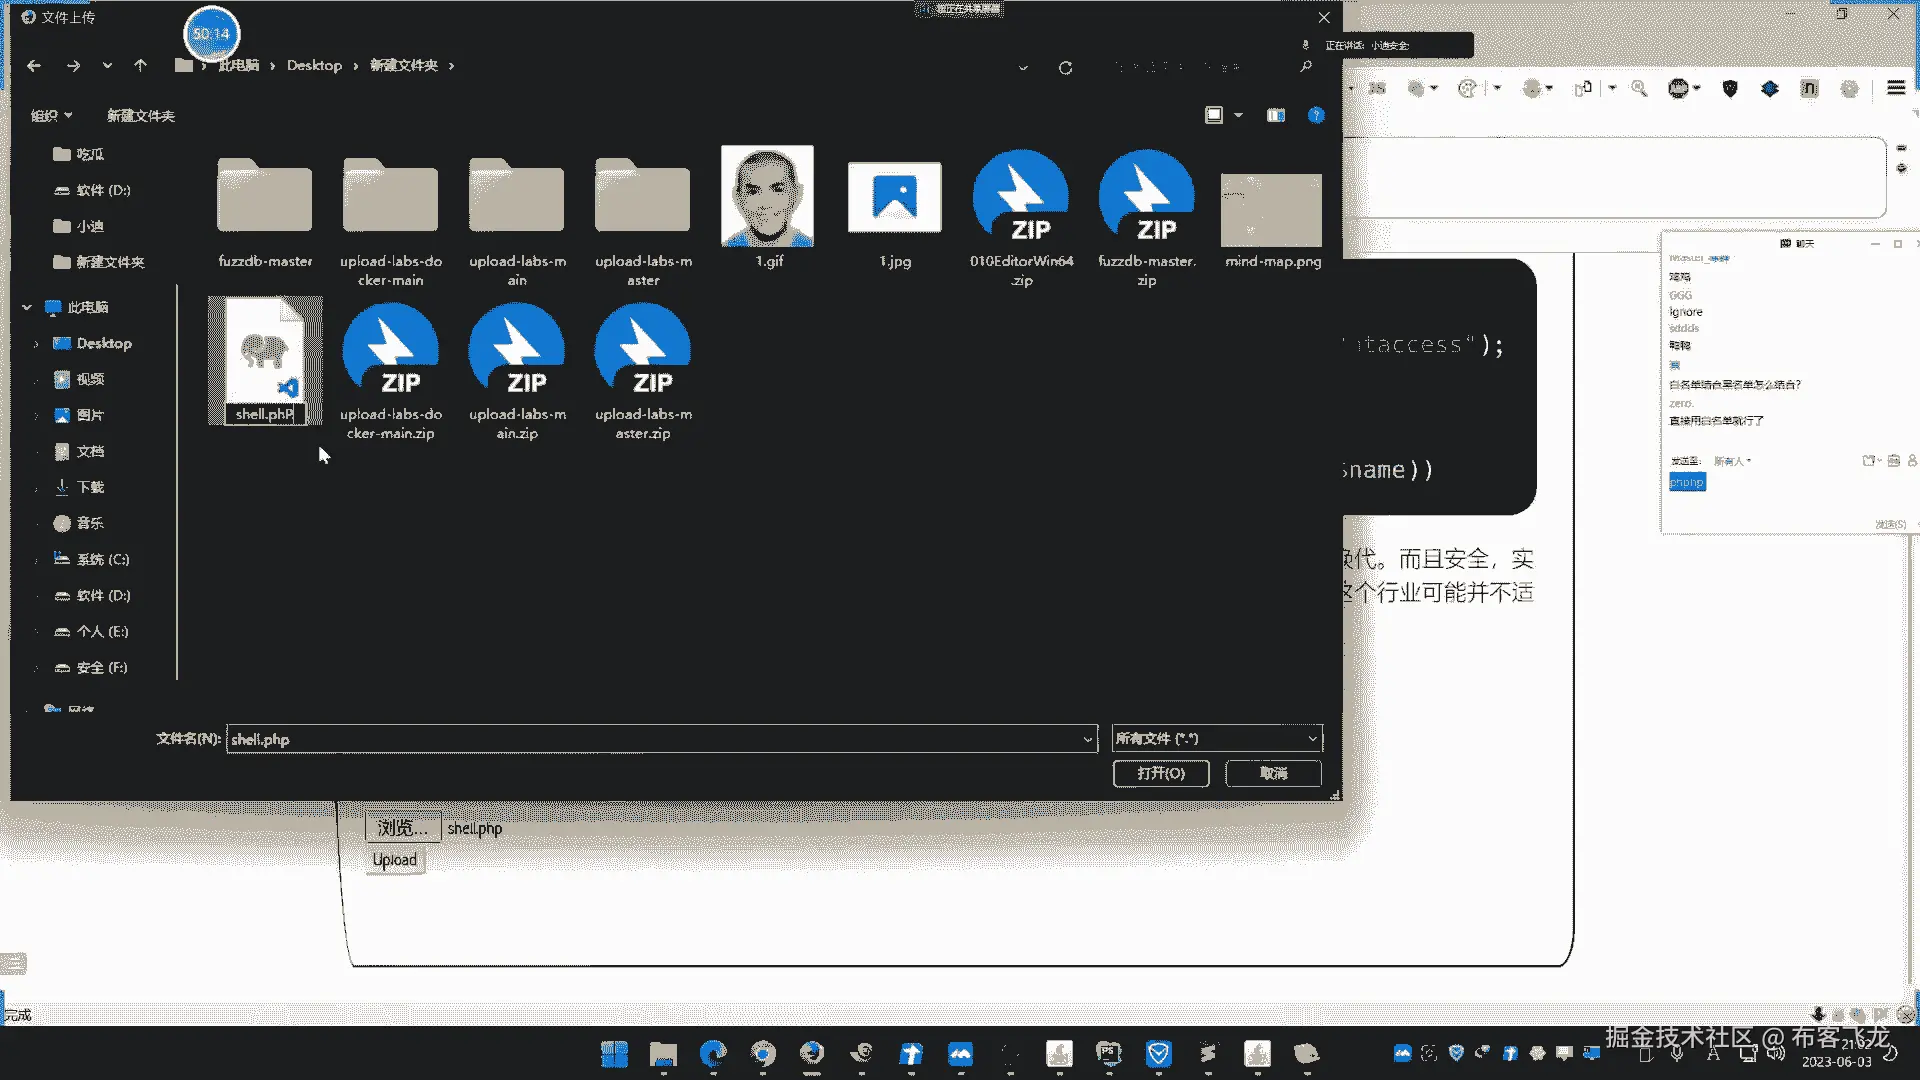This screenshot has width=1920, height=1080.
Task: Click the 取消 button
Action: point(1273,773)
